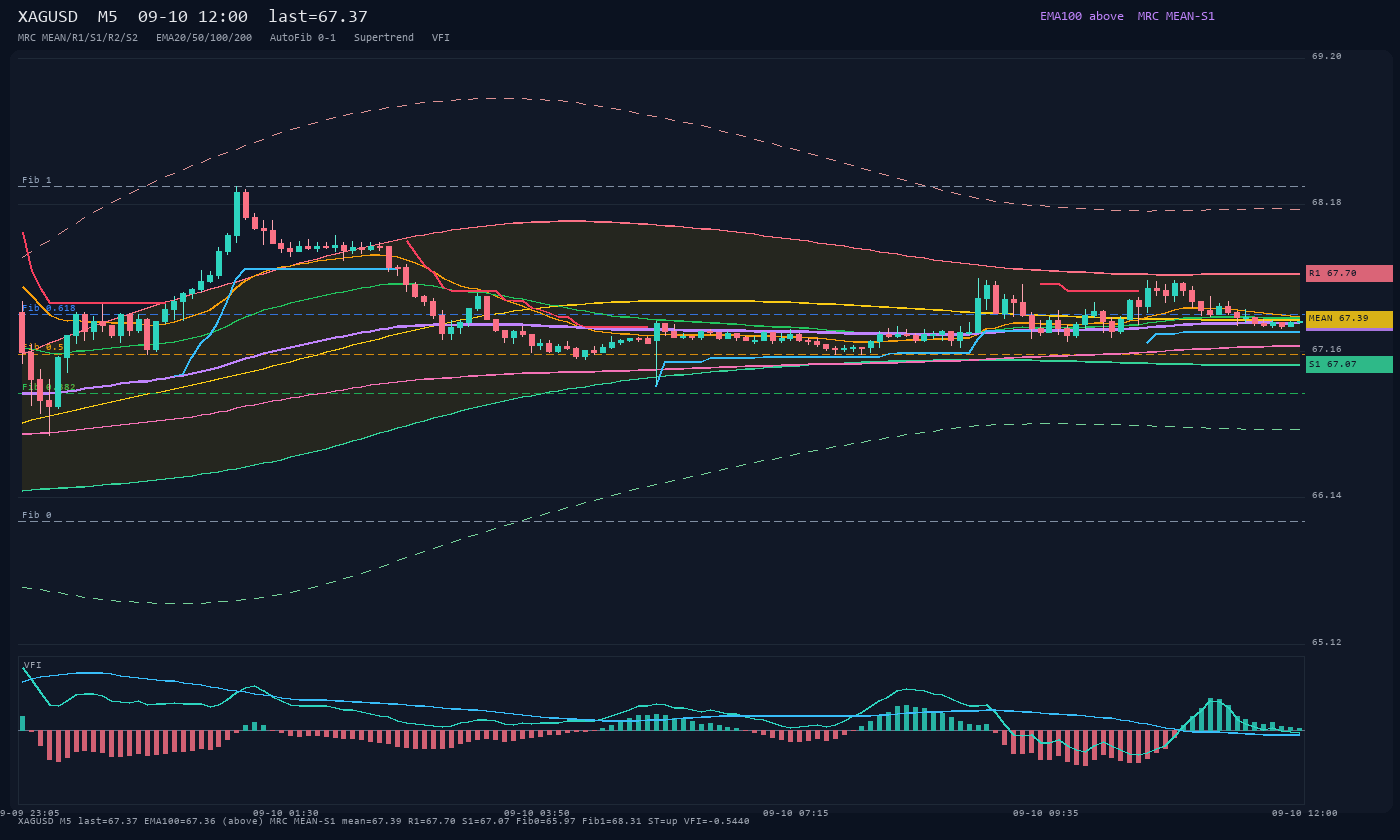Click the 09-10 01:30 time axis label

pyautogui.click(x=286, y=813)
